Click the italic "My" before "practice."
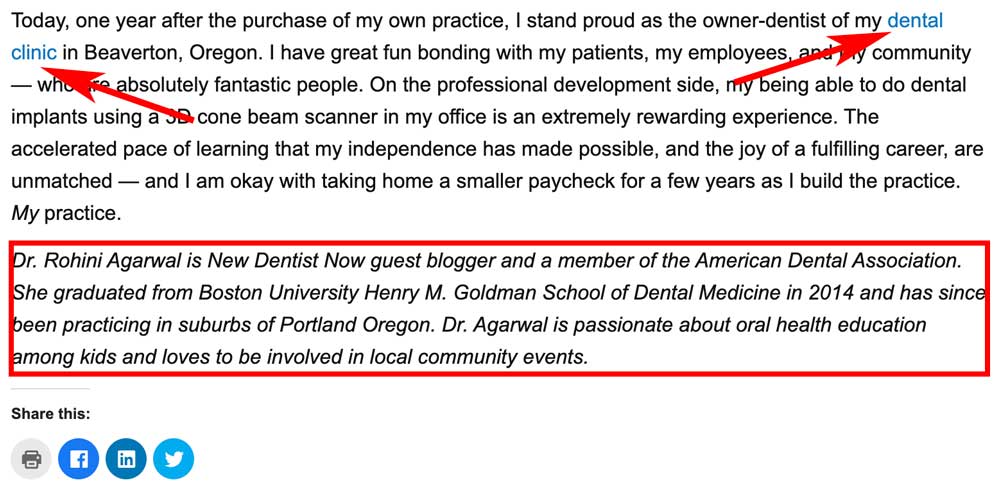 [x=24, y=213]
